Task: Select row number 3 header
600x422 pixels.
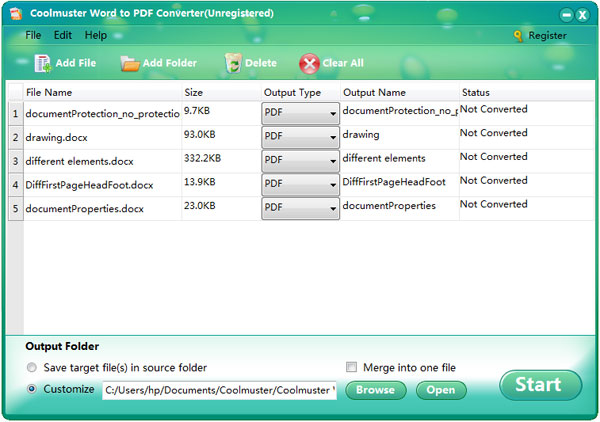Action: [16, 161]
